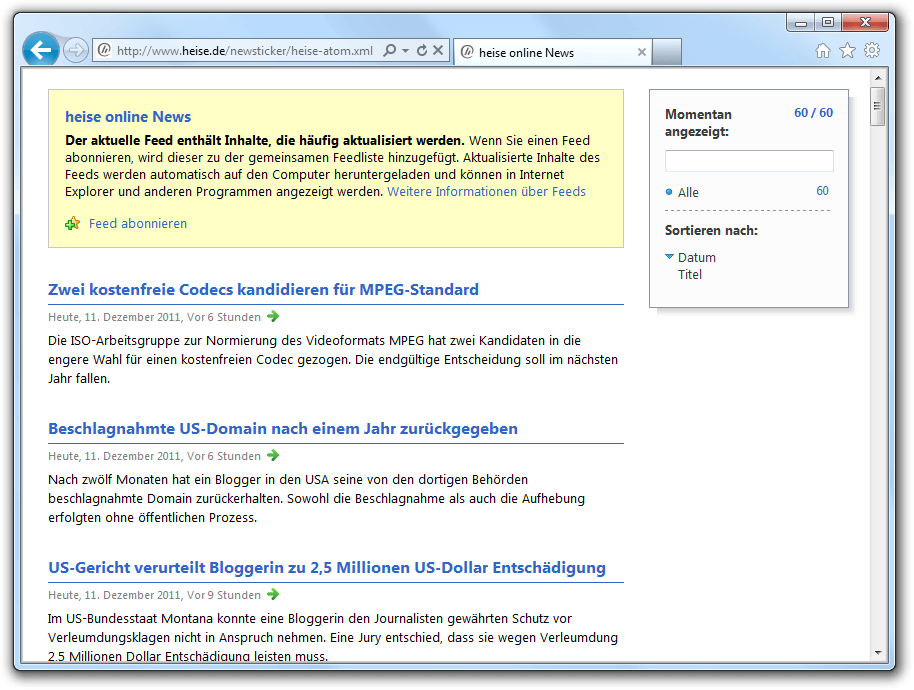Click the Stop loading X icon
Image resolution: width=914 pixels, height=690 pixels.
pyautogui.click(x=438, y=51)
